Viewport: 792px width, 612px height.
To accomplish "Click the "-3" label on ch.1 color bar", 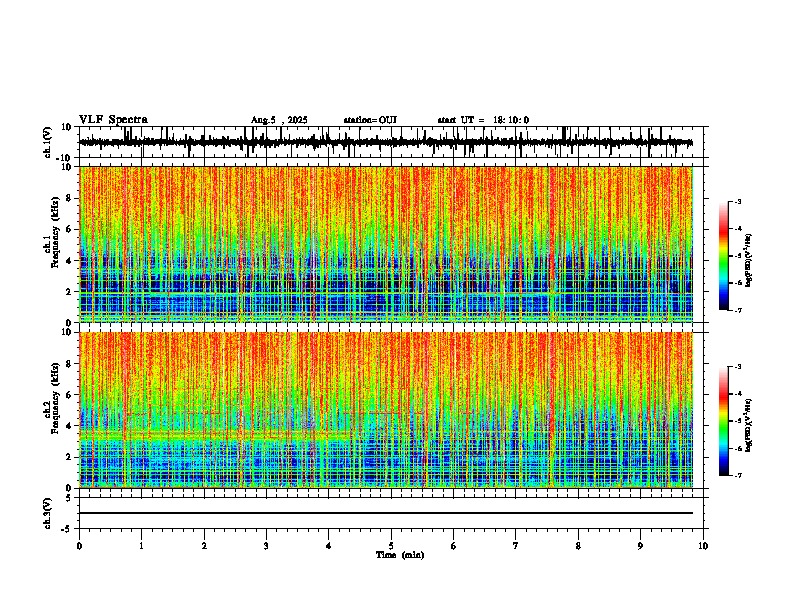I will 737,201.
